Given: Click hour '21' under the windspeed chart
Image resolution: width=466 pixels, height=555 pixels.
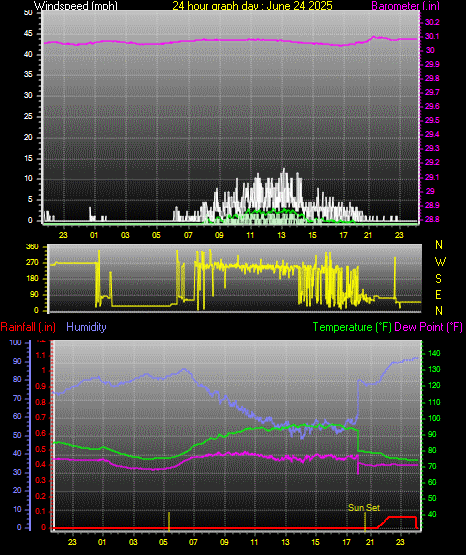Looking at the screenshot, I should [x=368, y=235].
